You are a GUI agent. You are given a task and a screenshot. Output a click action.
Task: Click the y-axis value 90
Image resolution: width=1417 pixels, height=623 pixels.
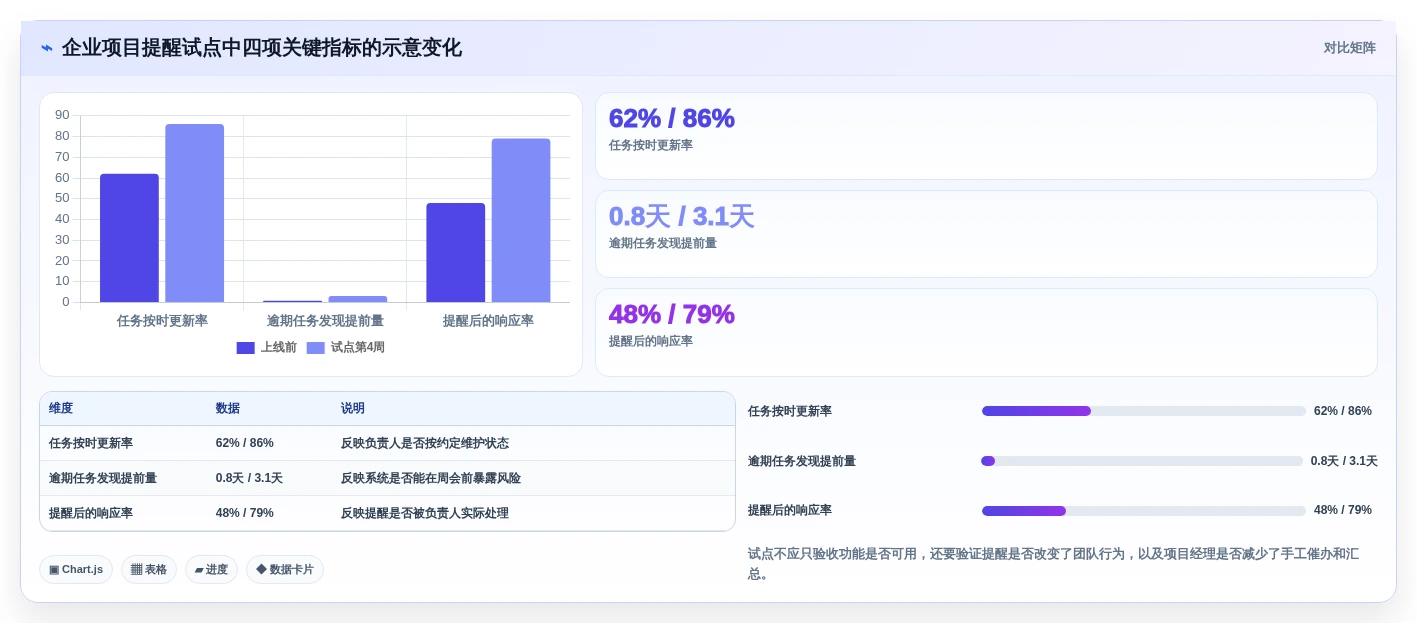[62, 115]
